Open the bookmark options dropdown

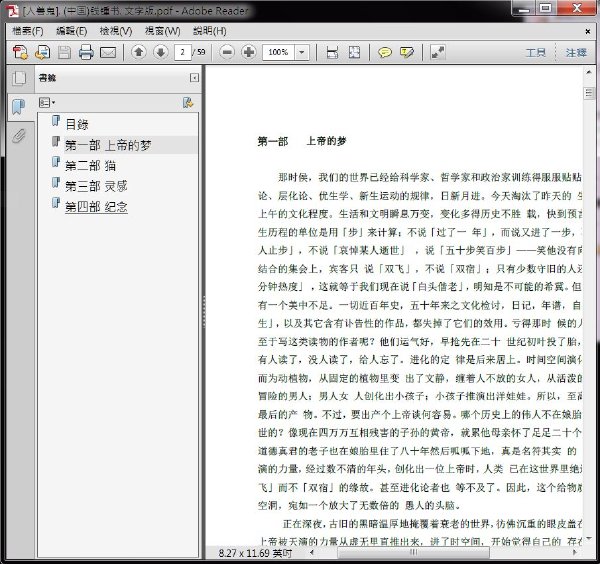coord(47,103)
